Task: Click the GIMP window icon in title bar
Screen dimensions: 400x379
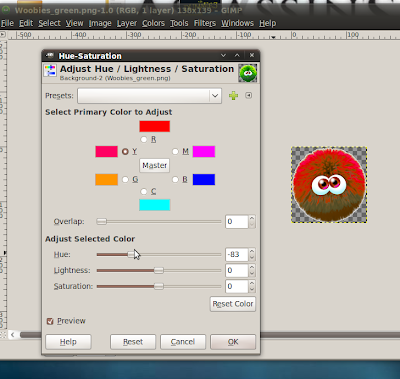Action: pos(6,10)
